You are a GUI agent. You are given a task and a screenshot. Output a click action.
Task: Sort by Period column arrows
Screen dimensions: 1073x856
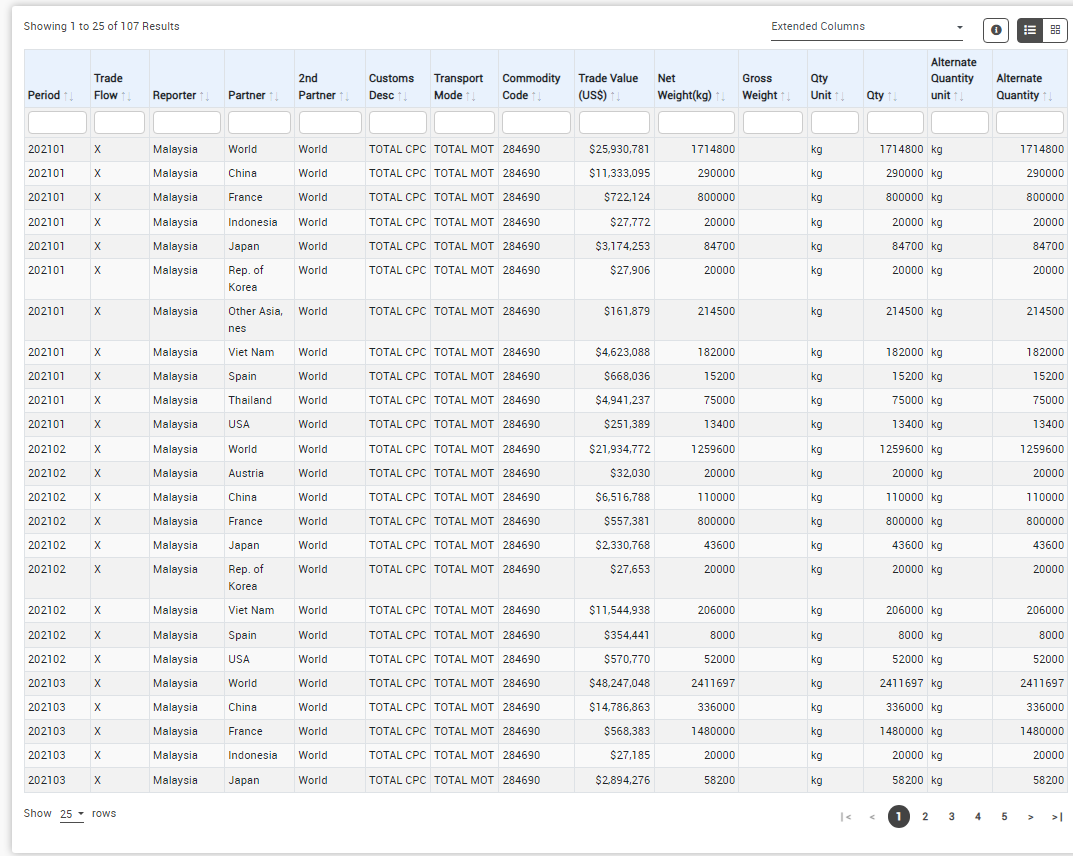(68, 96)
